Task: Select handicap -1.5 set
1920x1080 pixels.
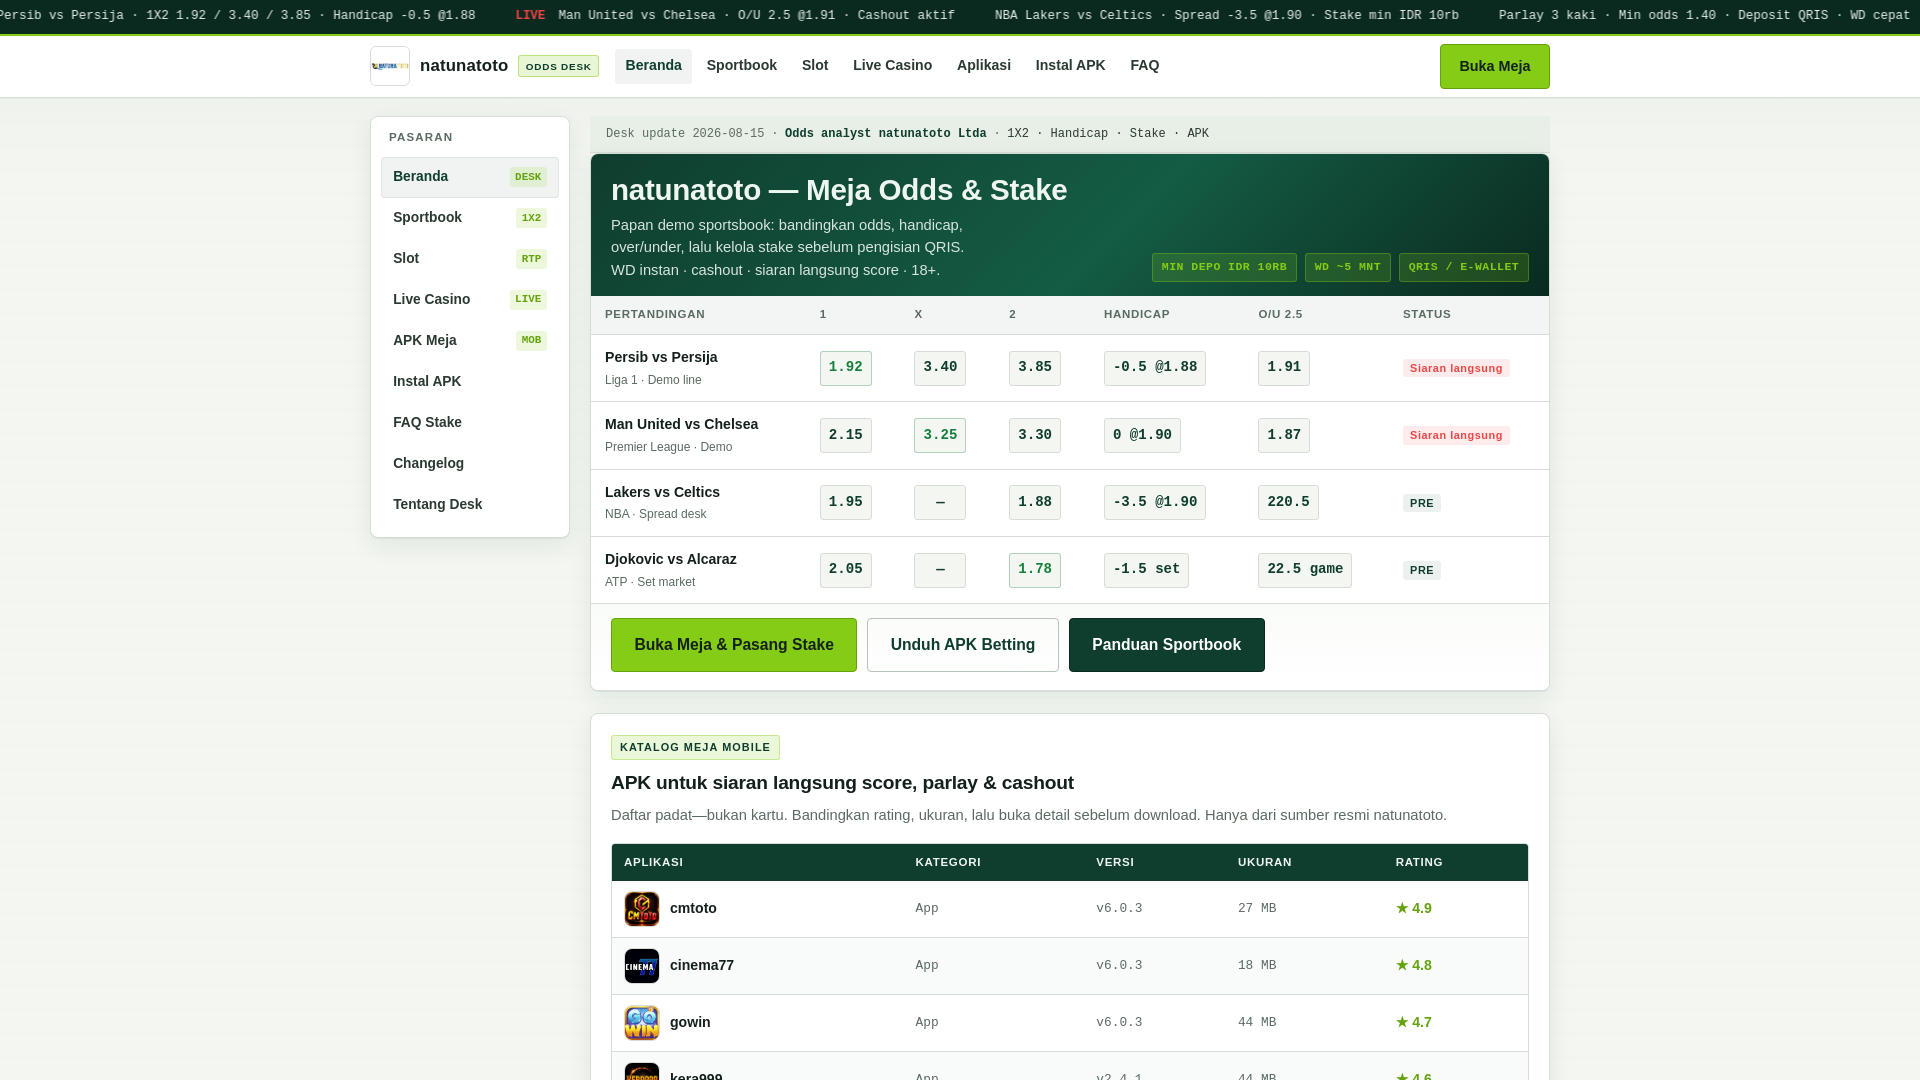Action: pyautogui.click(x=1146, y=570)
